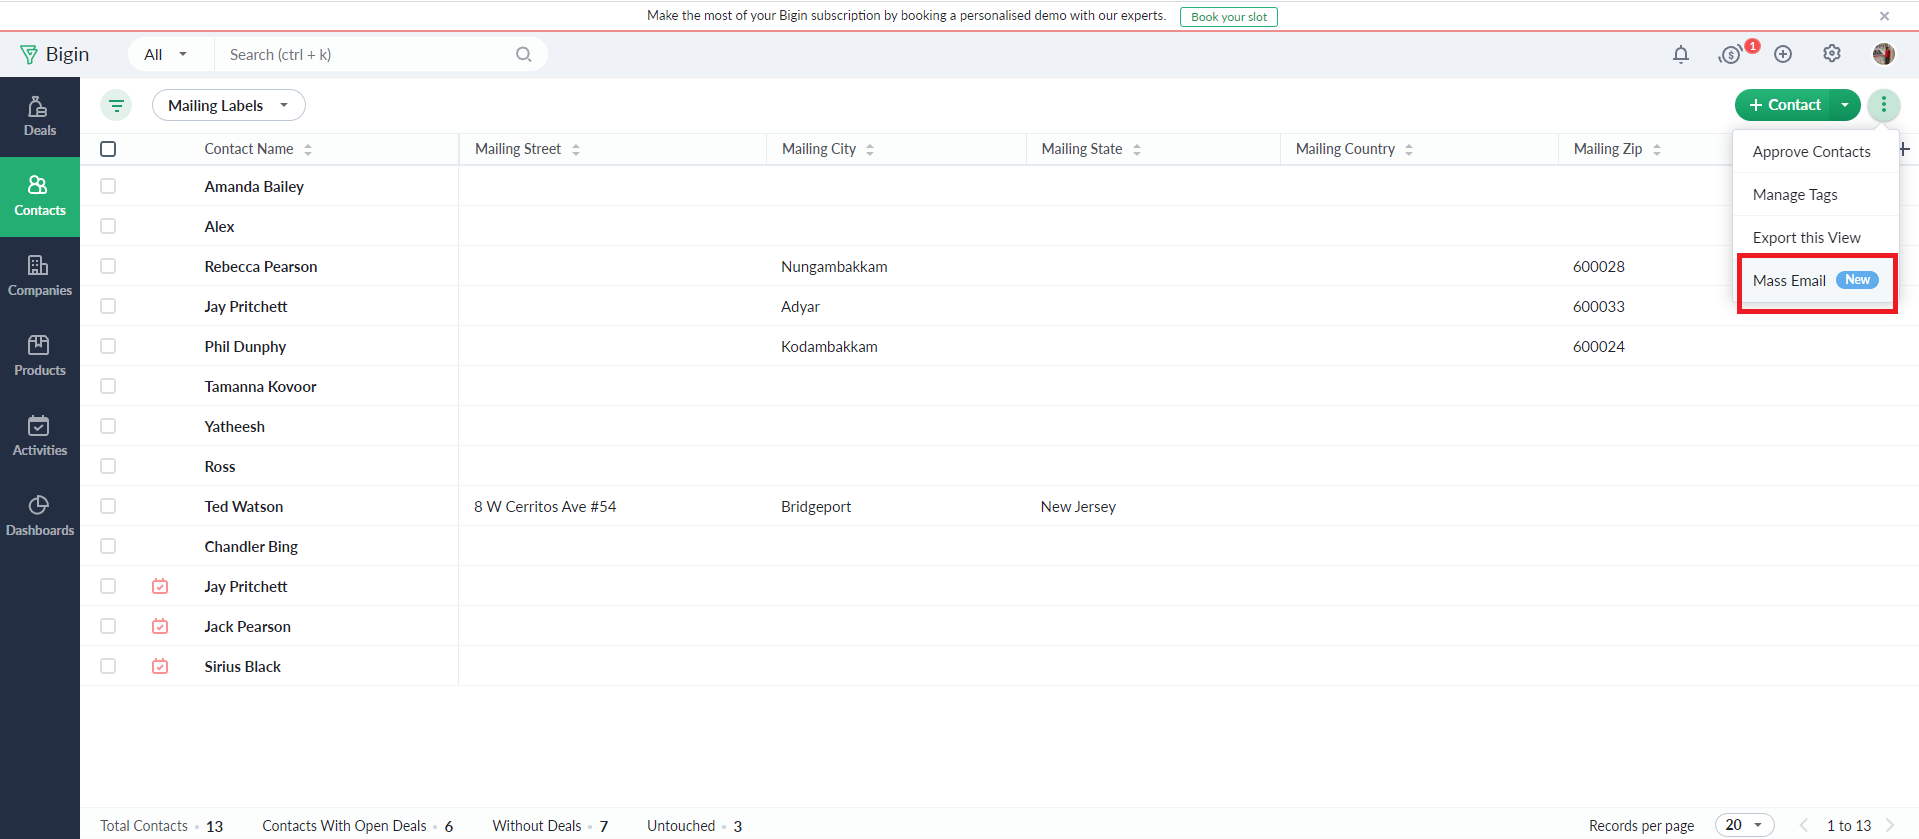Image resolution: width=1919 pixels, height=839 pixels.
Task: Click the green filter icon
Action: 117,105
